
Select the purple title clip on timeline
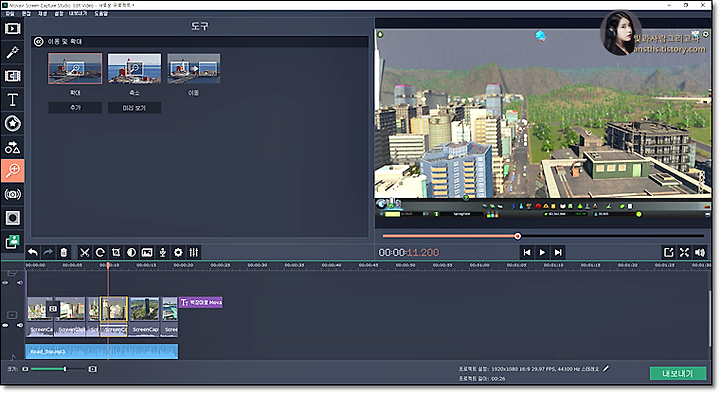coord(201,302)
